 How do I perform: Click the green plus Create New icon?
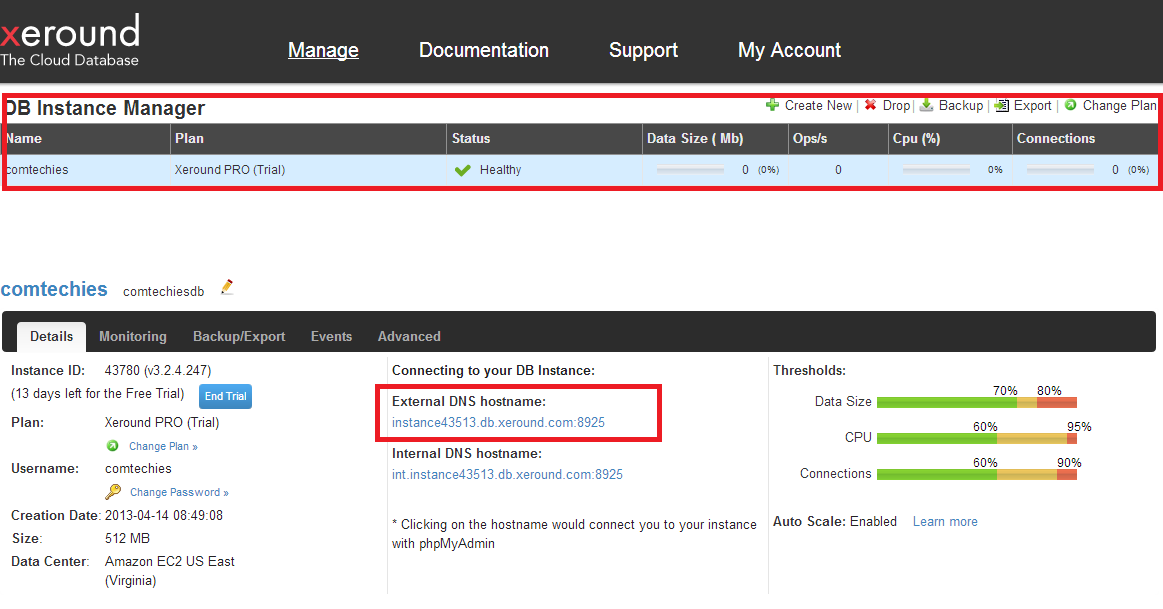(772, 105)
